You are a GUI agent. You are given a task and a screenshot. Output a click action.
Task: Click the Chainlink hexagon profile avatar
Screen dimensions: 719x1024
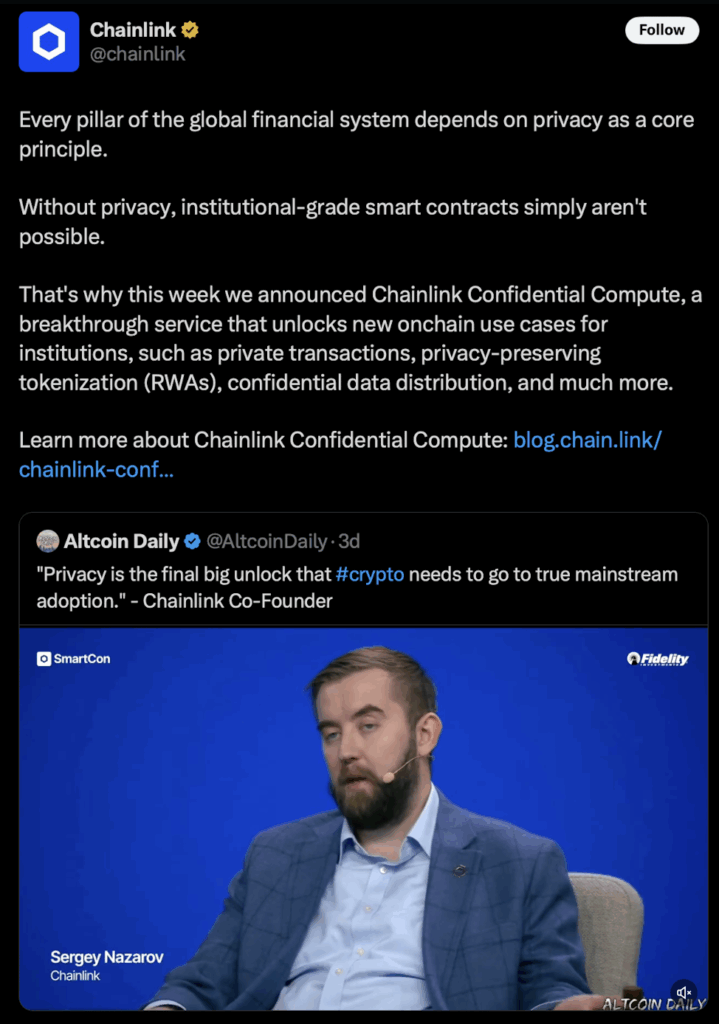point(47,42)
